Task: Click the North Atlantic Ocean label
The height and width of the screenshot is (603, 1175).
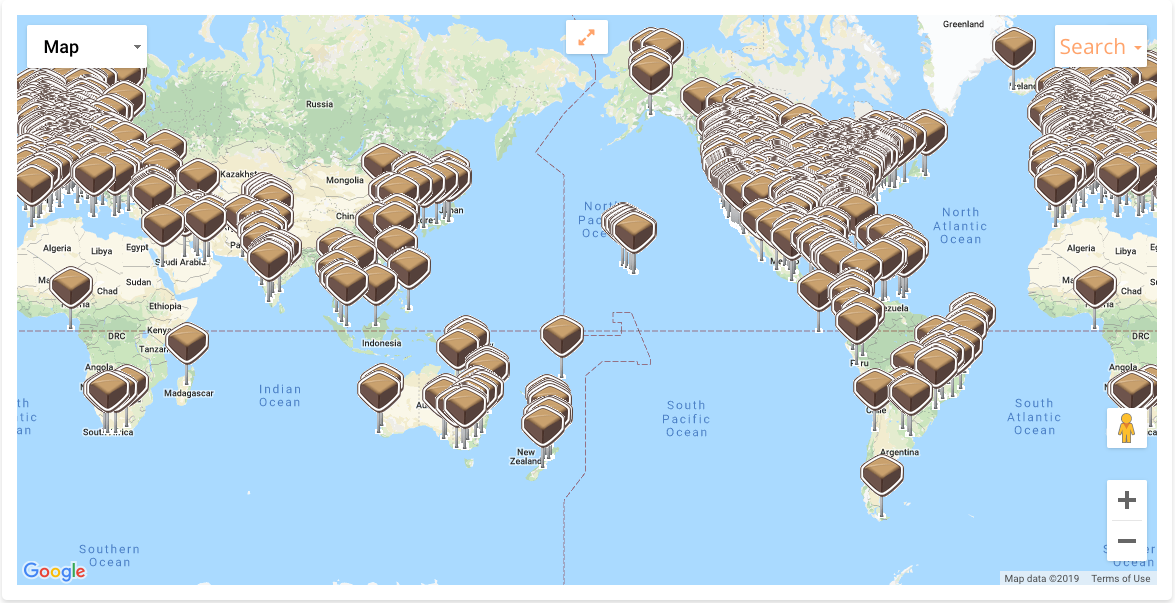Action: pos(961,225)
